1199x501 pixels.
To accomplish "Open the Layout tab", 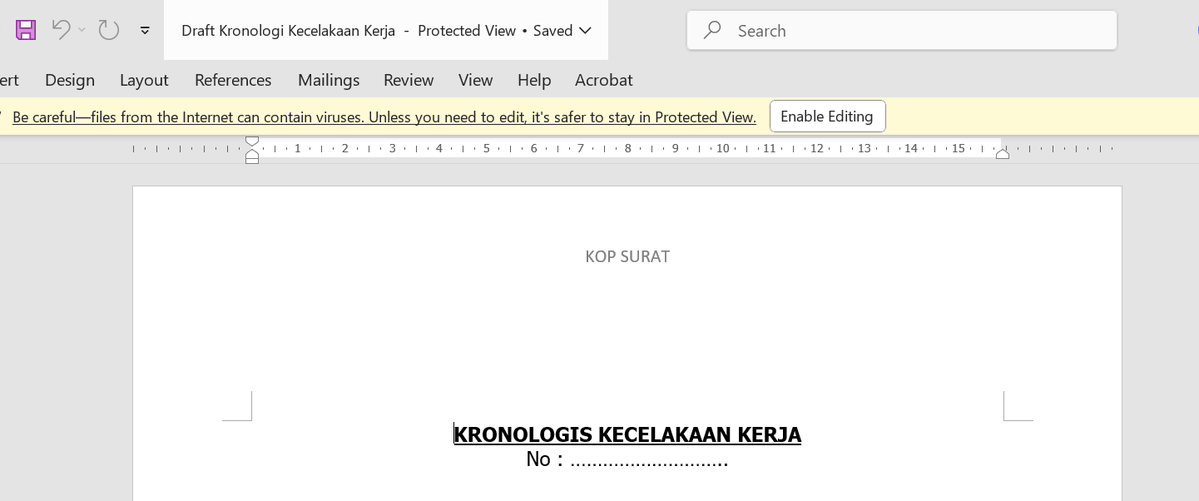I will tap(144, 80).
